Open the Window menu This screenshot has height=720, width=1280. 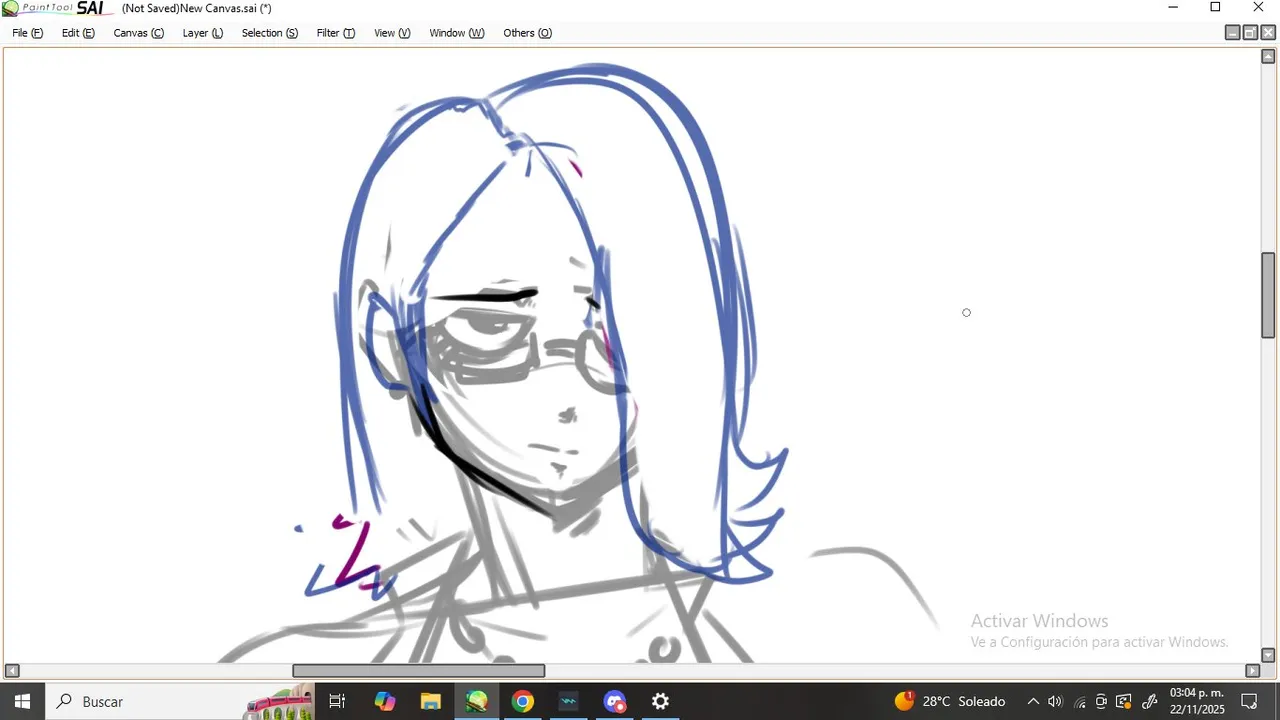click(456, 33)
